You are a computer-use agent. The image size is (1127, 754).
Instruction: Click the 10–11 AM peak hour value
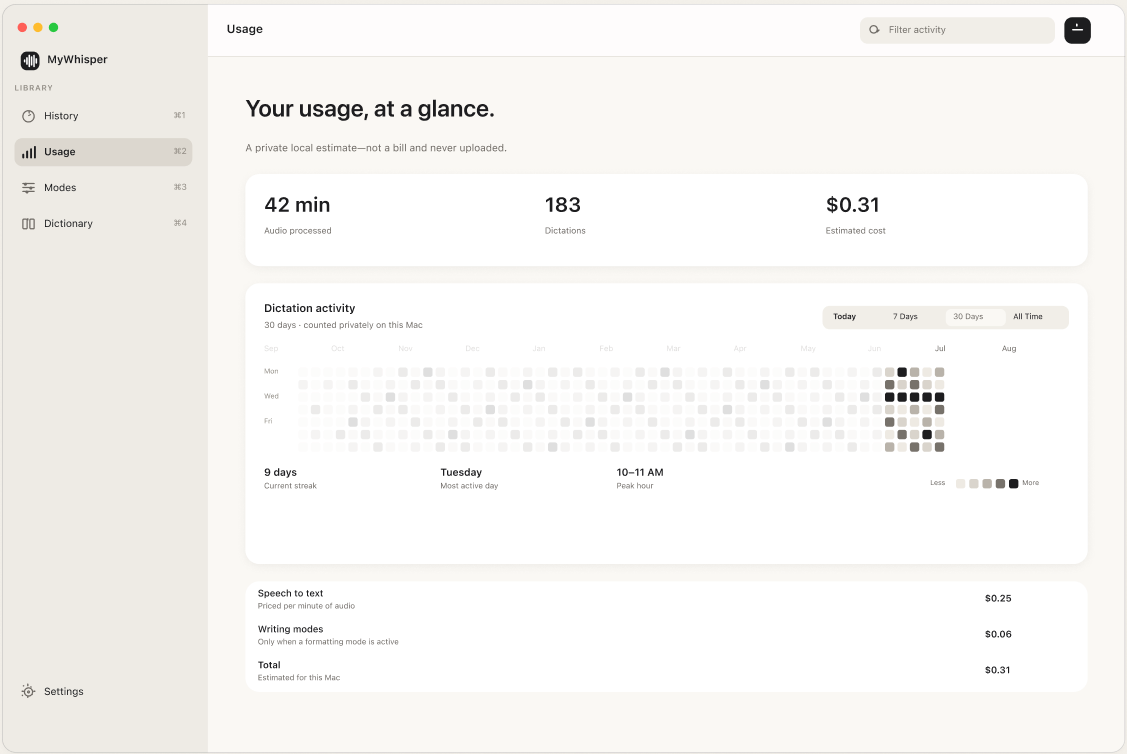pyautogui.click(x=640, y=472)
